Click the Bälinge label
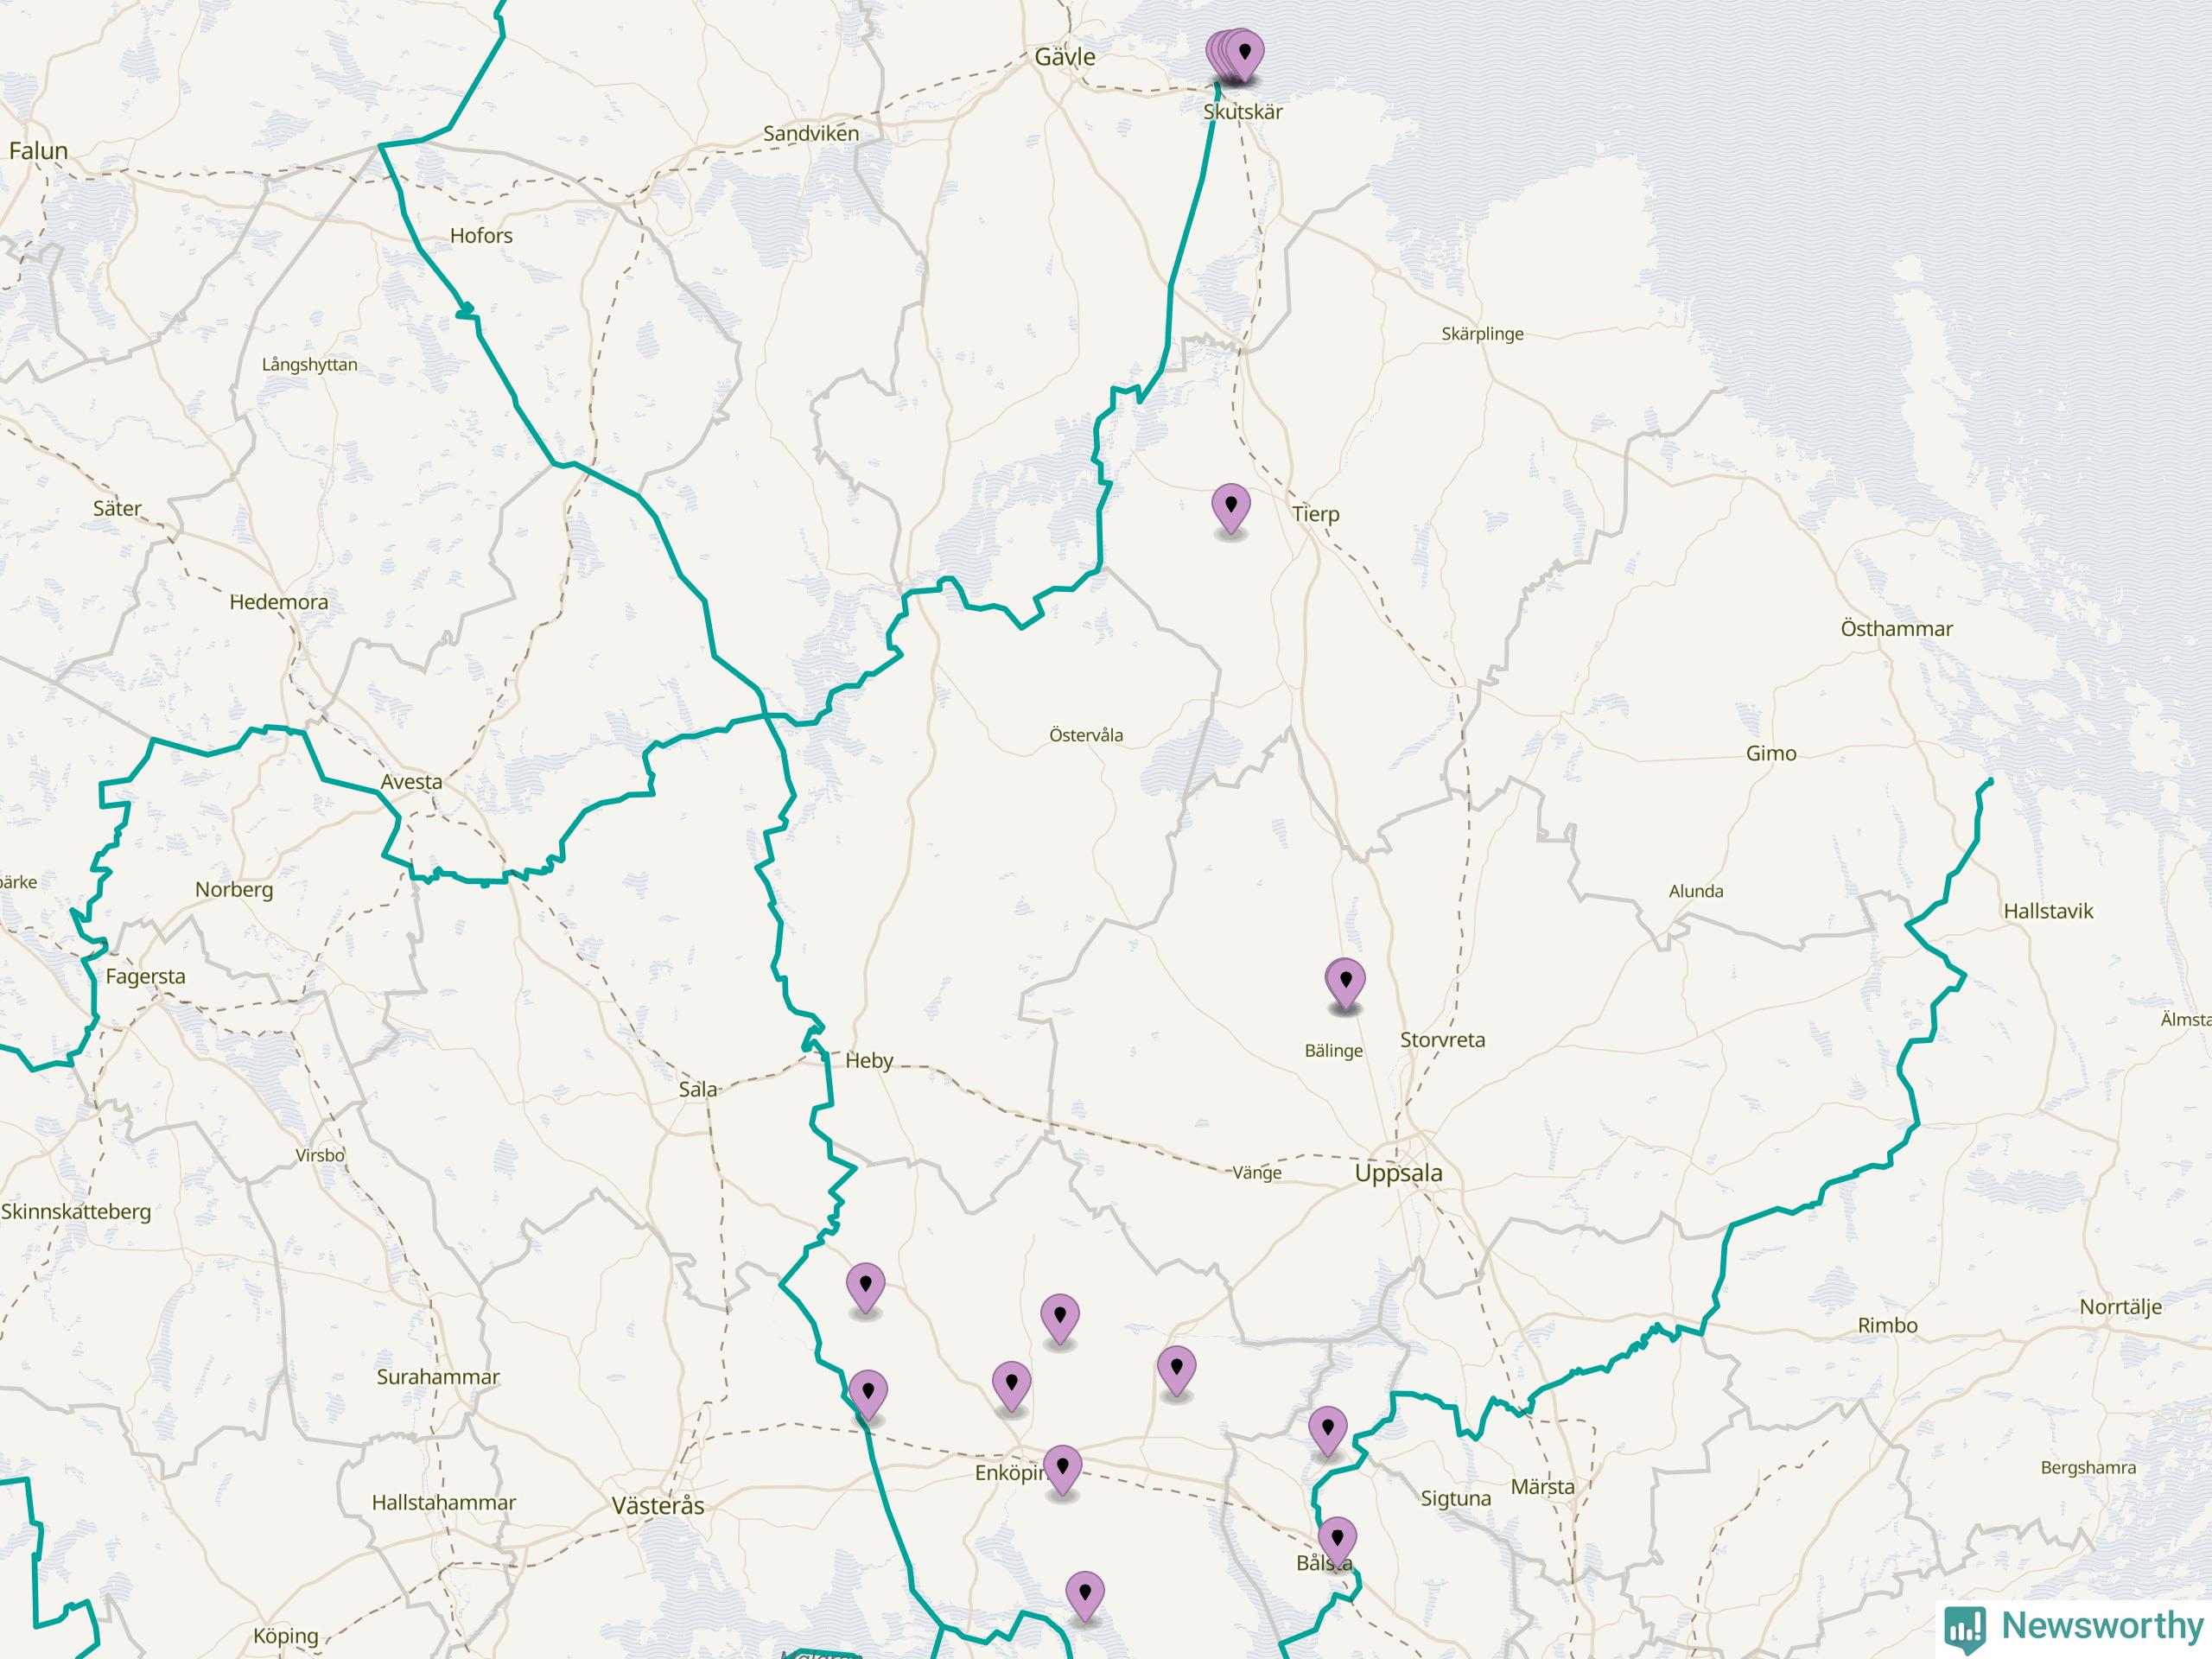The width and height of the screenshot is (2212, 1659). [x=1334, y=1051]
